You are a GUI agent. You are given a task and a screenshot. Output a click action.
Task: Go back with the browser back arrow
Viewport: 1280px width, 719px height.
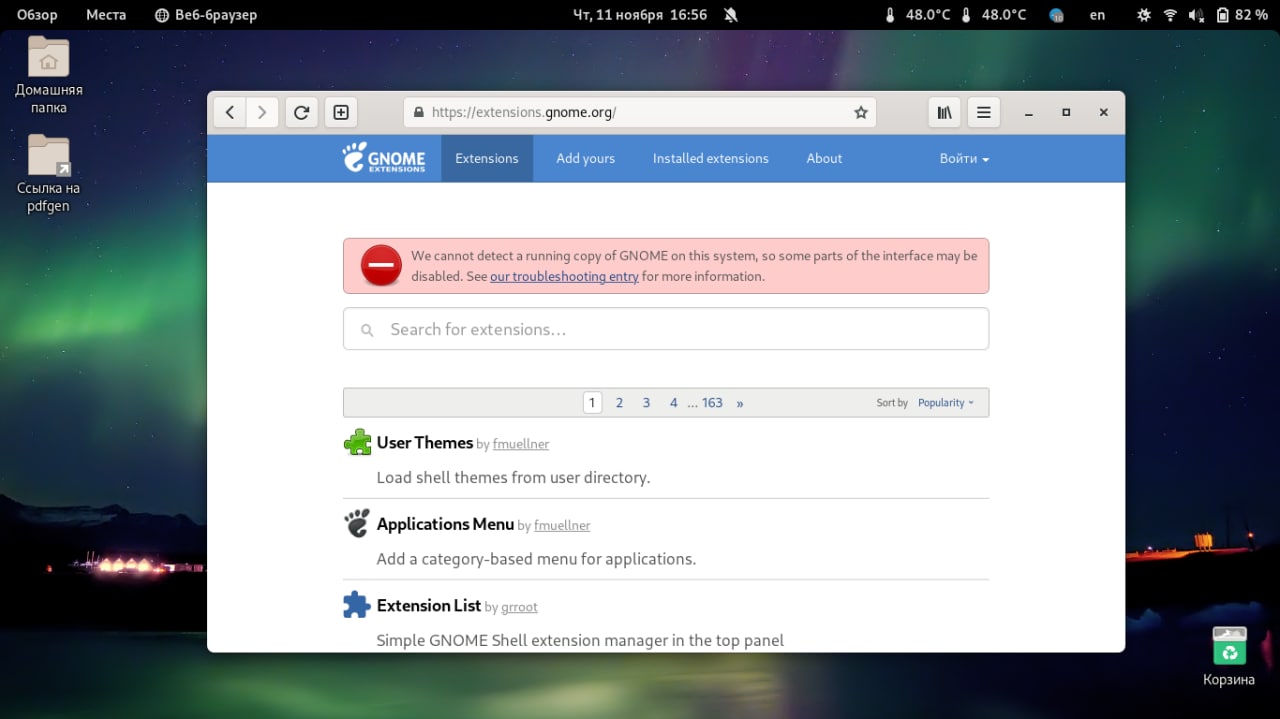(230, 112)
